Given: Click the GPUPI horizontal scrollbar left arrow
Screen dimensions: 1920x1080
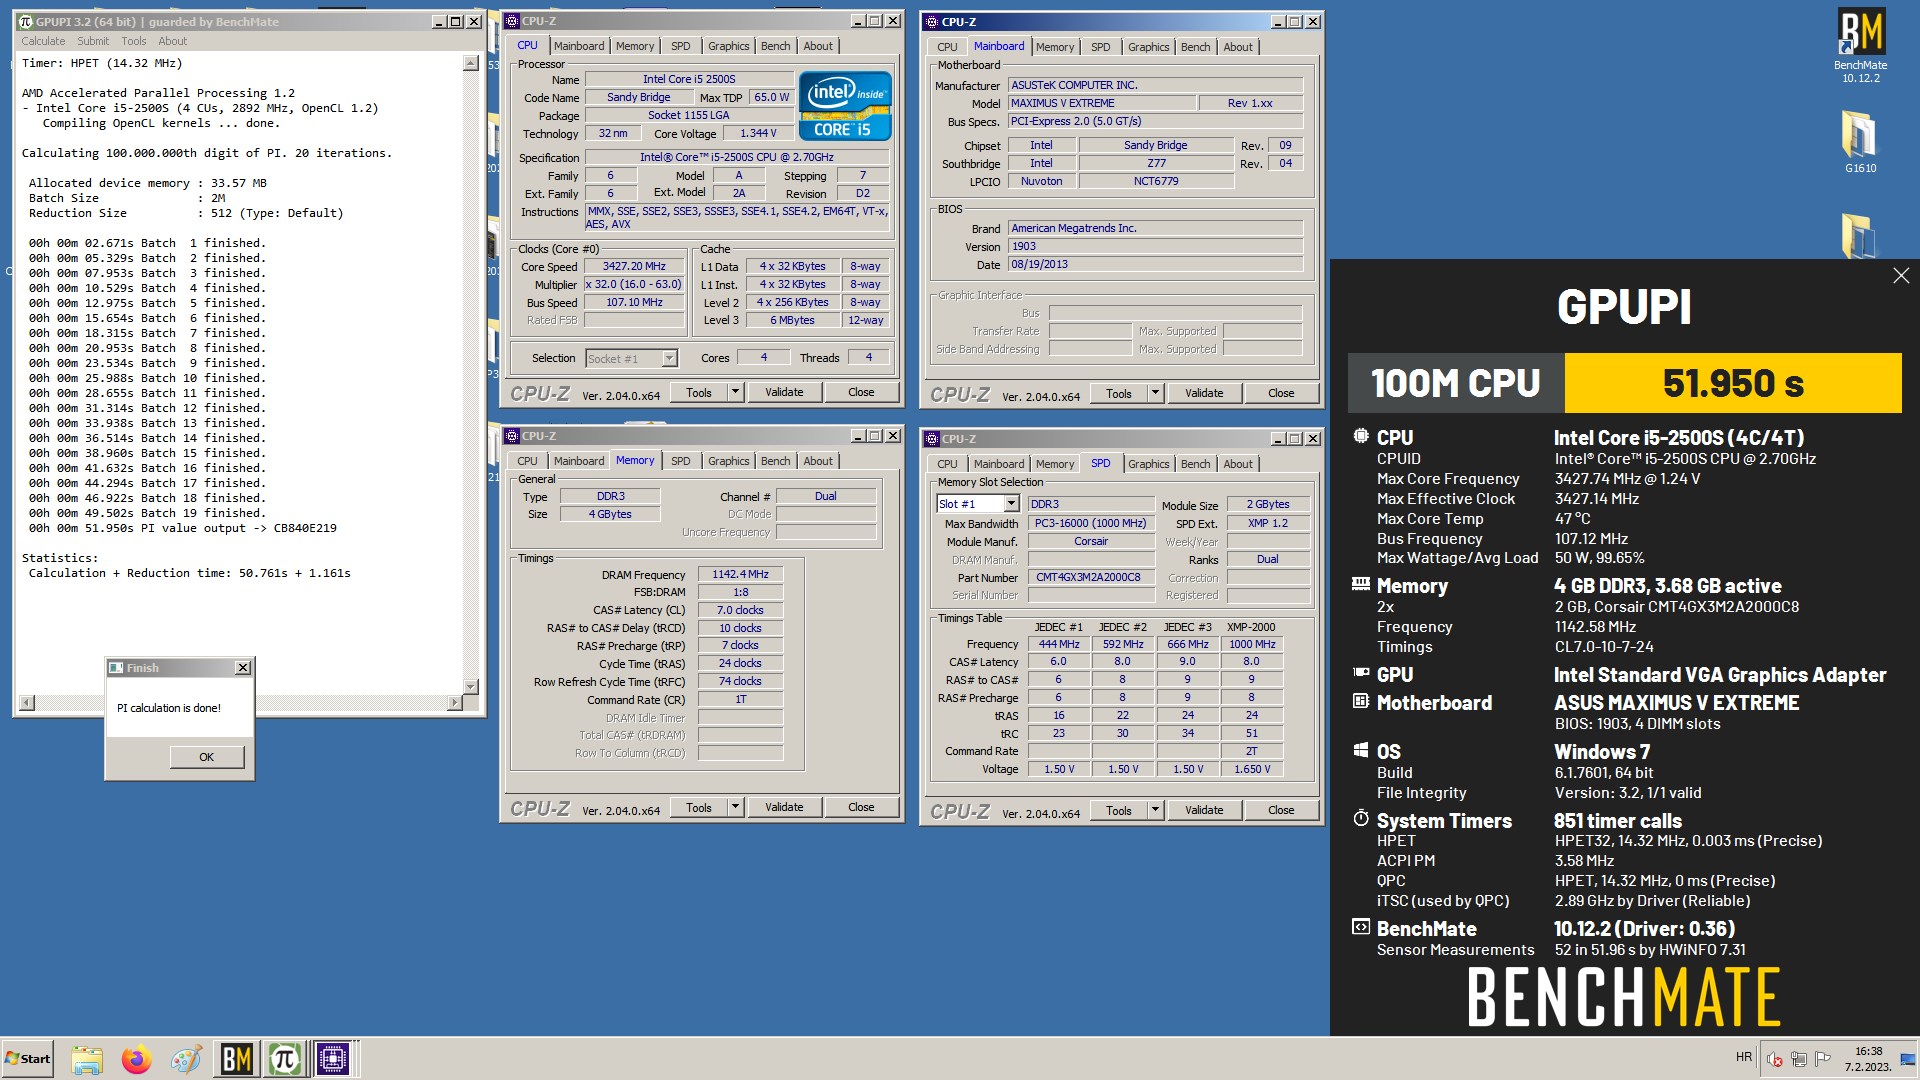Looking at the screenshot, I should point(27,703).
